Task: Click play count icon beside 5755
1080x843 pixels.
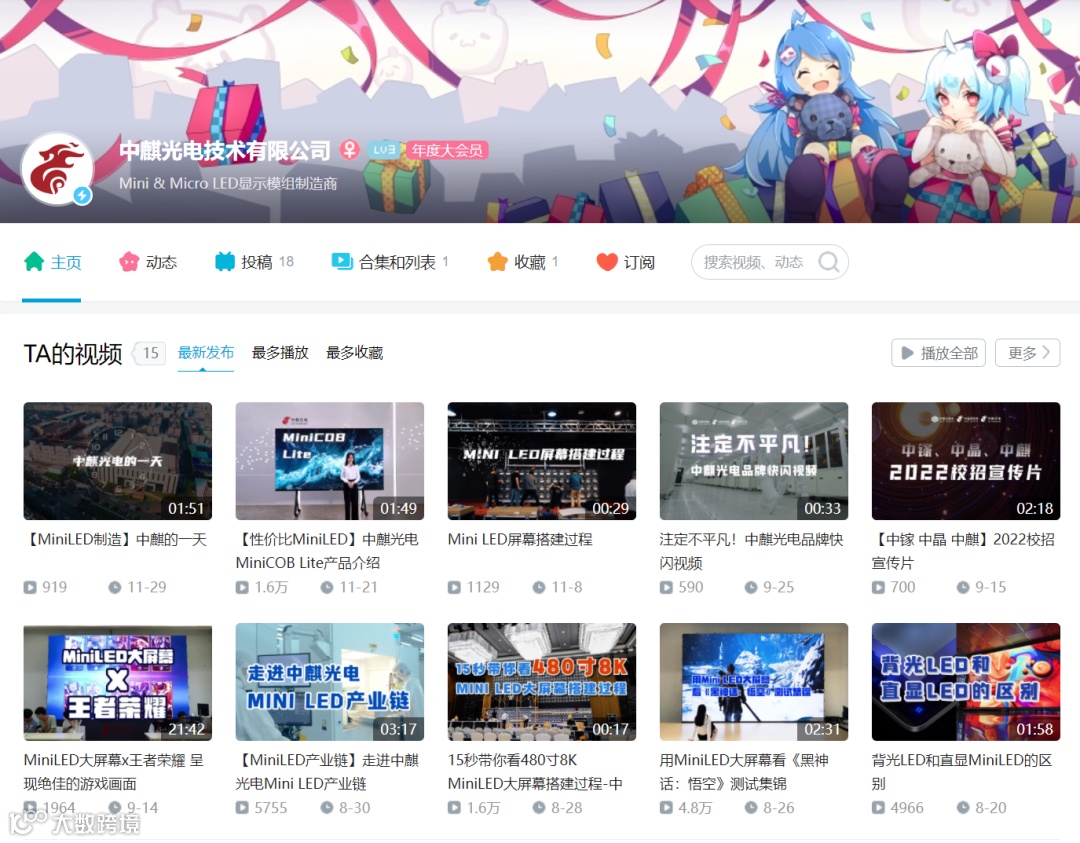Action: [242, 808]
